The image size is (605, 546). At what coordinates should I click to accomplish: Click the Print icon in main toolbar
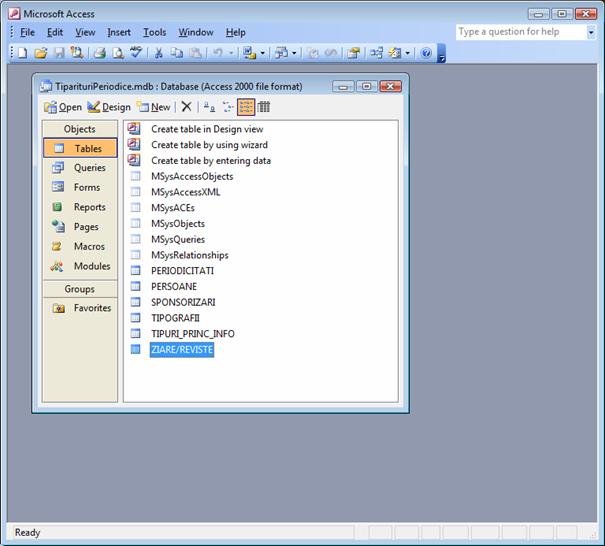(100, 52)
